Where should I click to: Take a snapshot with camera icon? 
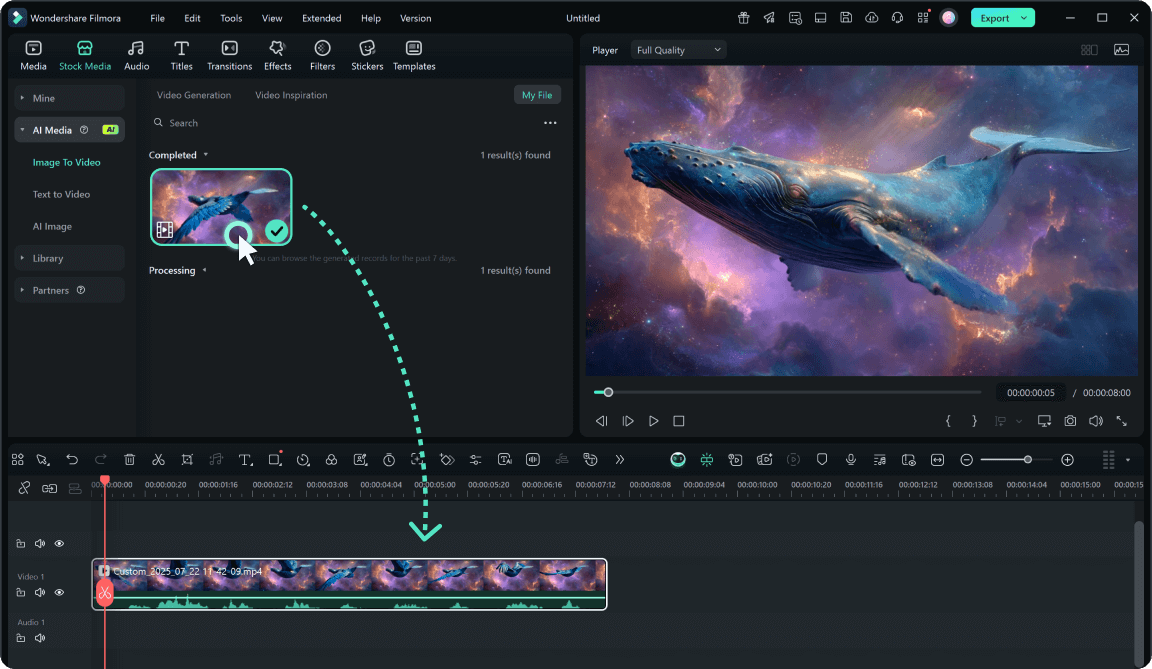pos(1070,421)
